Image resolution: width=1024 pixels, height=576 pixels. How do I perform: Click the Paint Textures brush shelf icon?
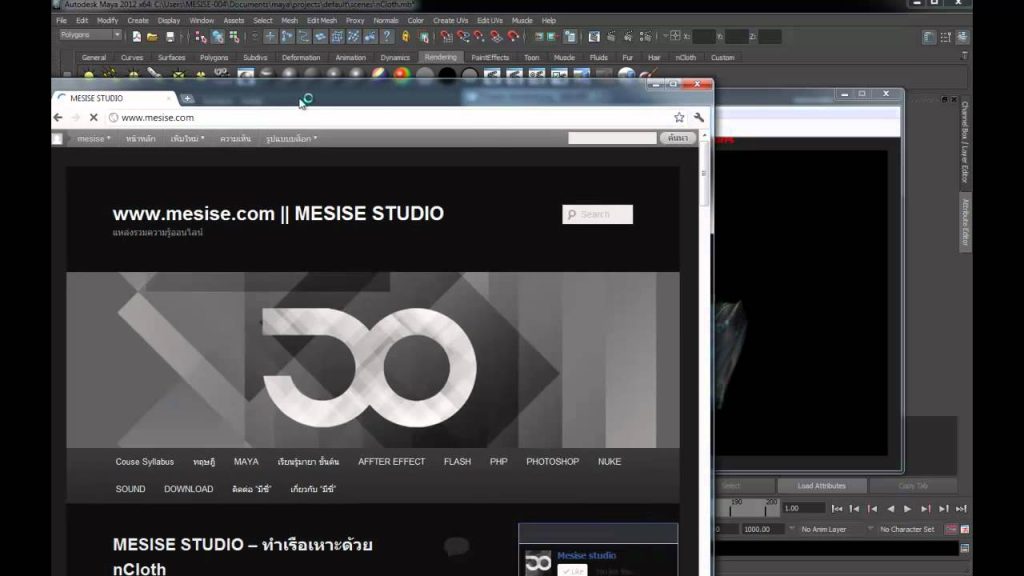(647, 74)
